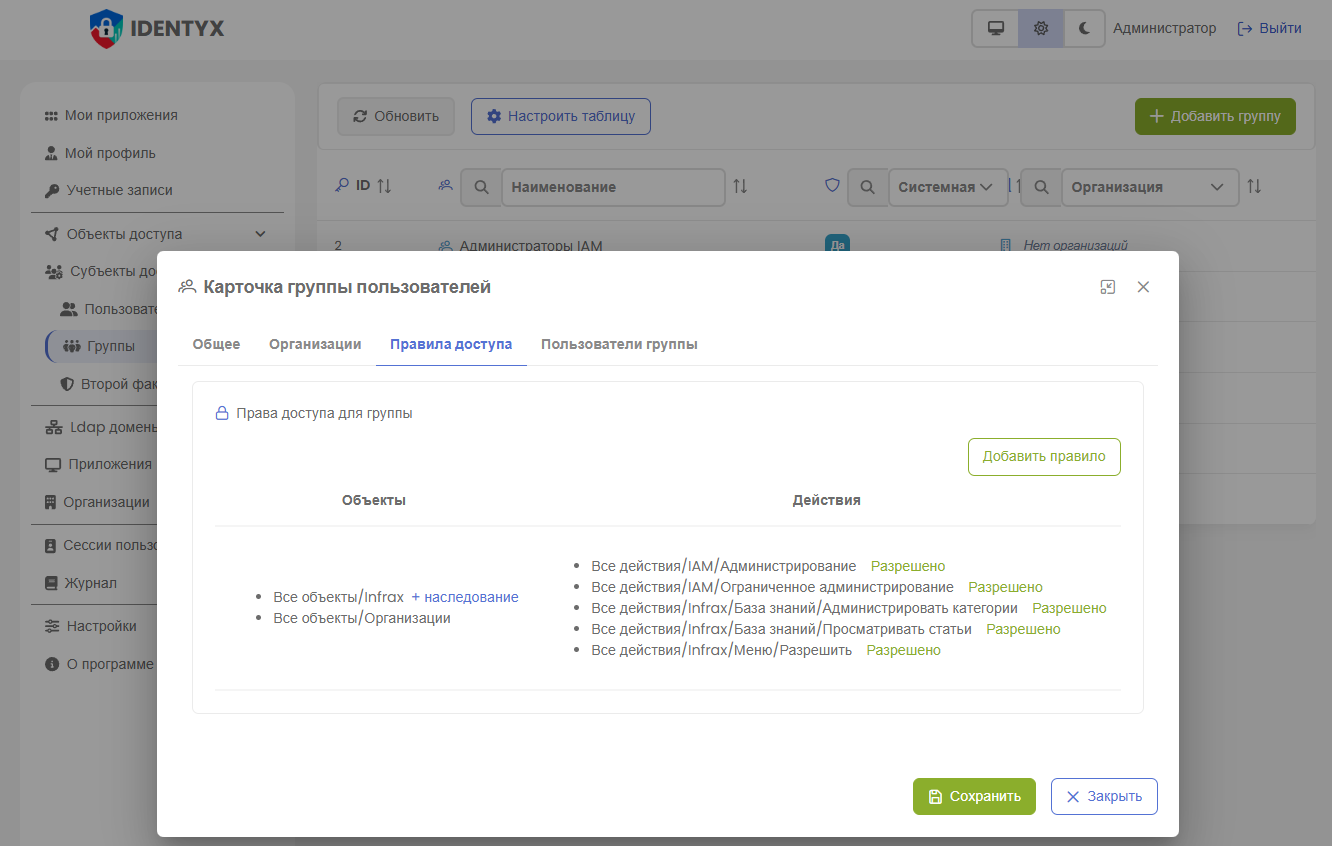Switch to the Общее tab

coord(216,344)
